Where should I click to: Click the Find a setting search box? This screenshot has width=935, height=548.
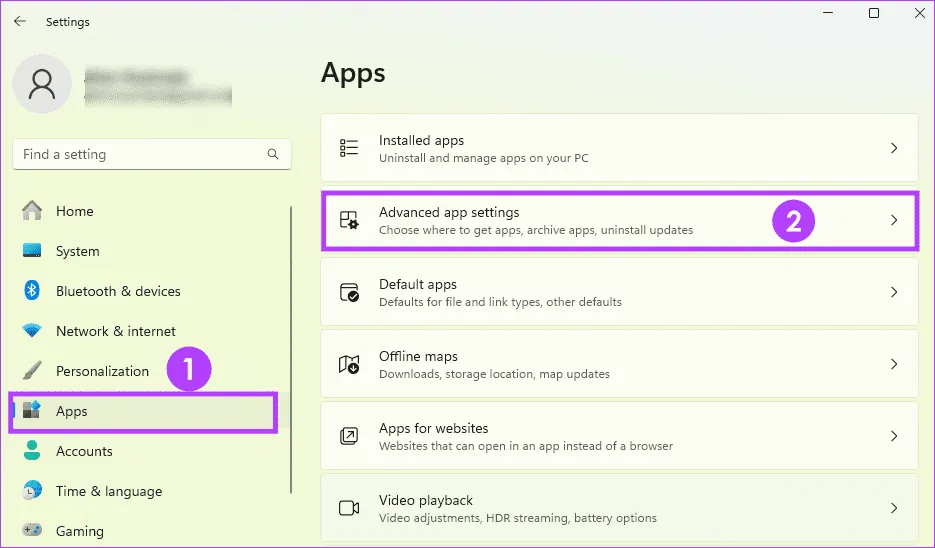pyautogui.click(x=140, y=155)
